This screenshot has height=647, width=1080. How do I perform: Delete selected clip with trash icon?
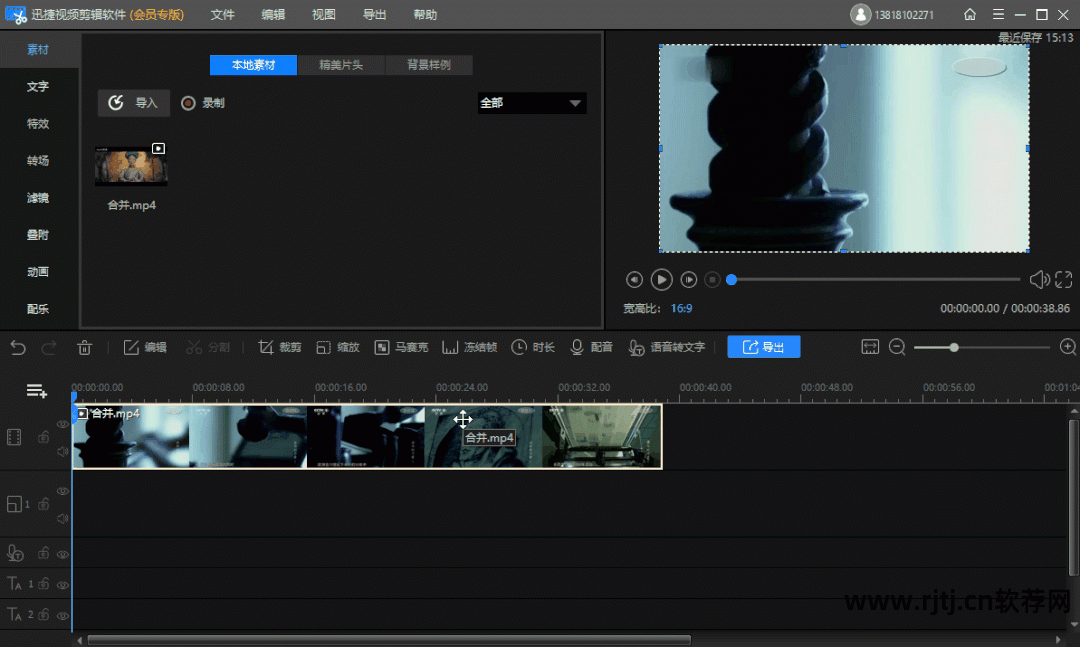click(85, 348)
